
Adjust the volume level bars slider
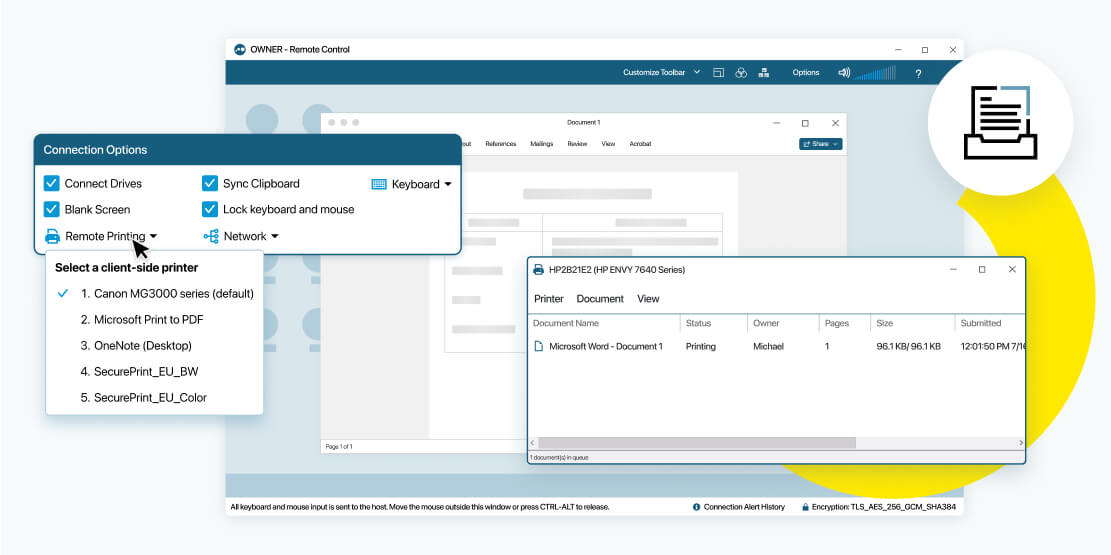[874, 73]
